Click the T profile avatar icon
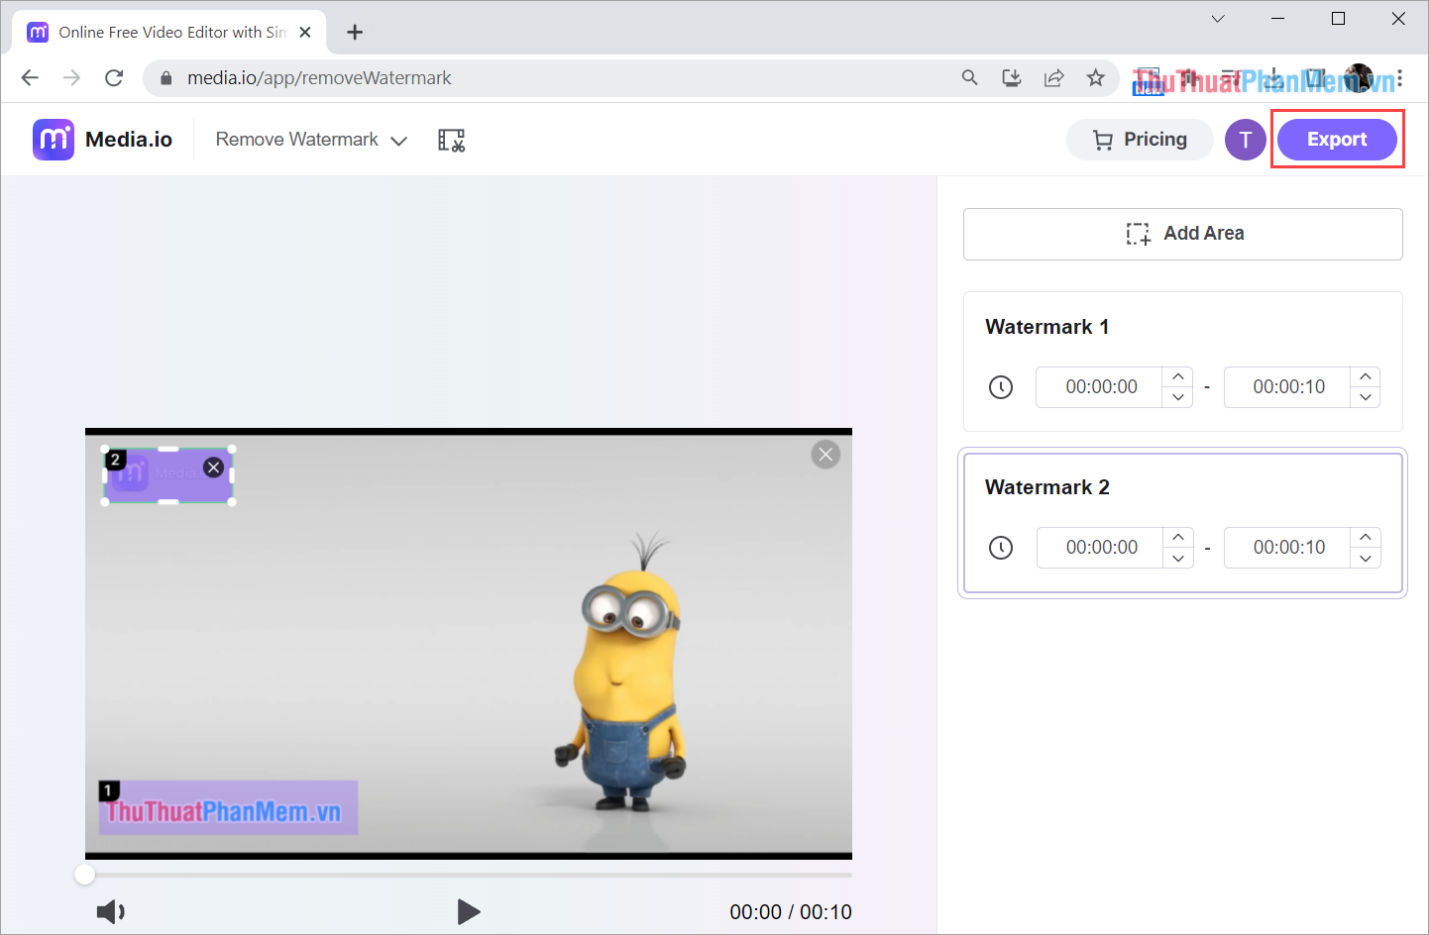The height and width of the screenshot is (935, 1429). pyautogui.click(x=1245, y=139)
